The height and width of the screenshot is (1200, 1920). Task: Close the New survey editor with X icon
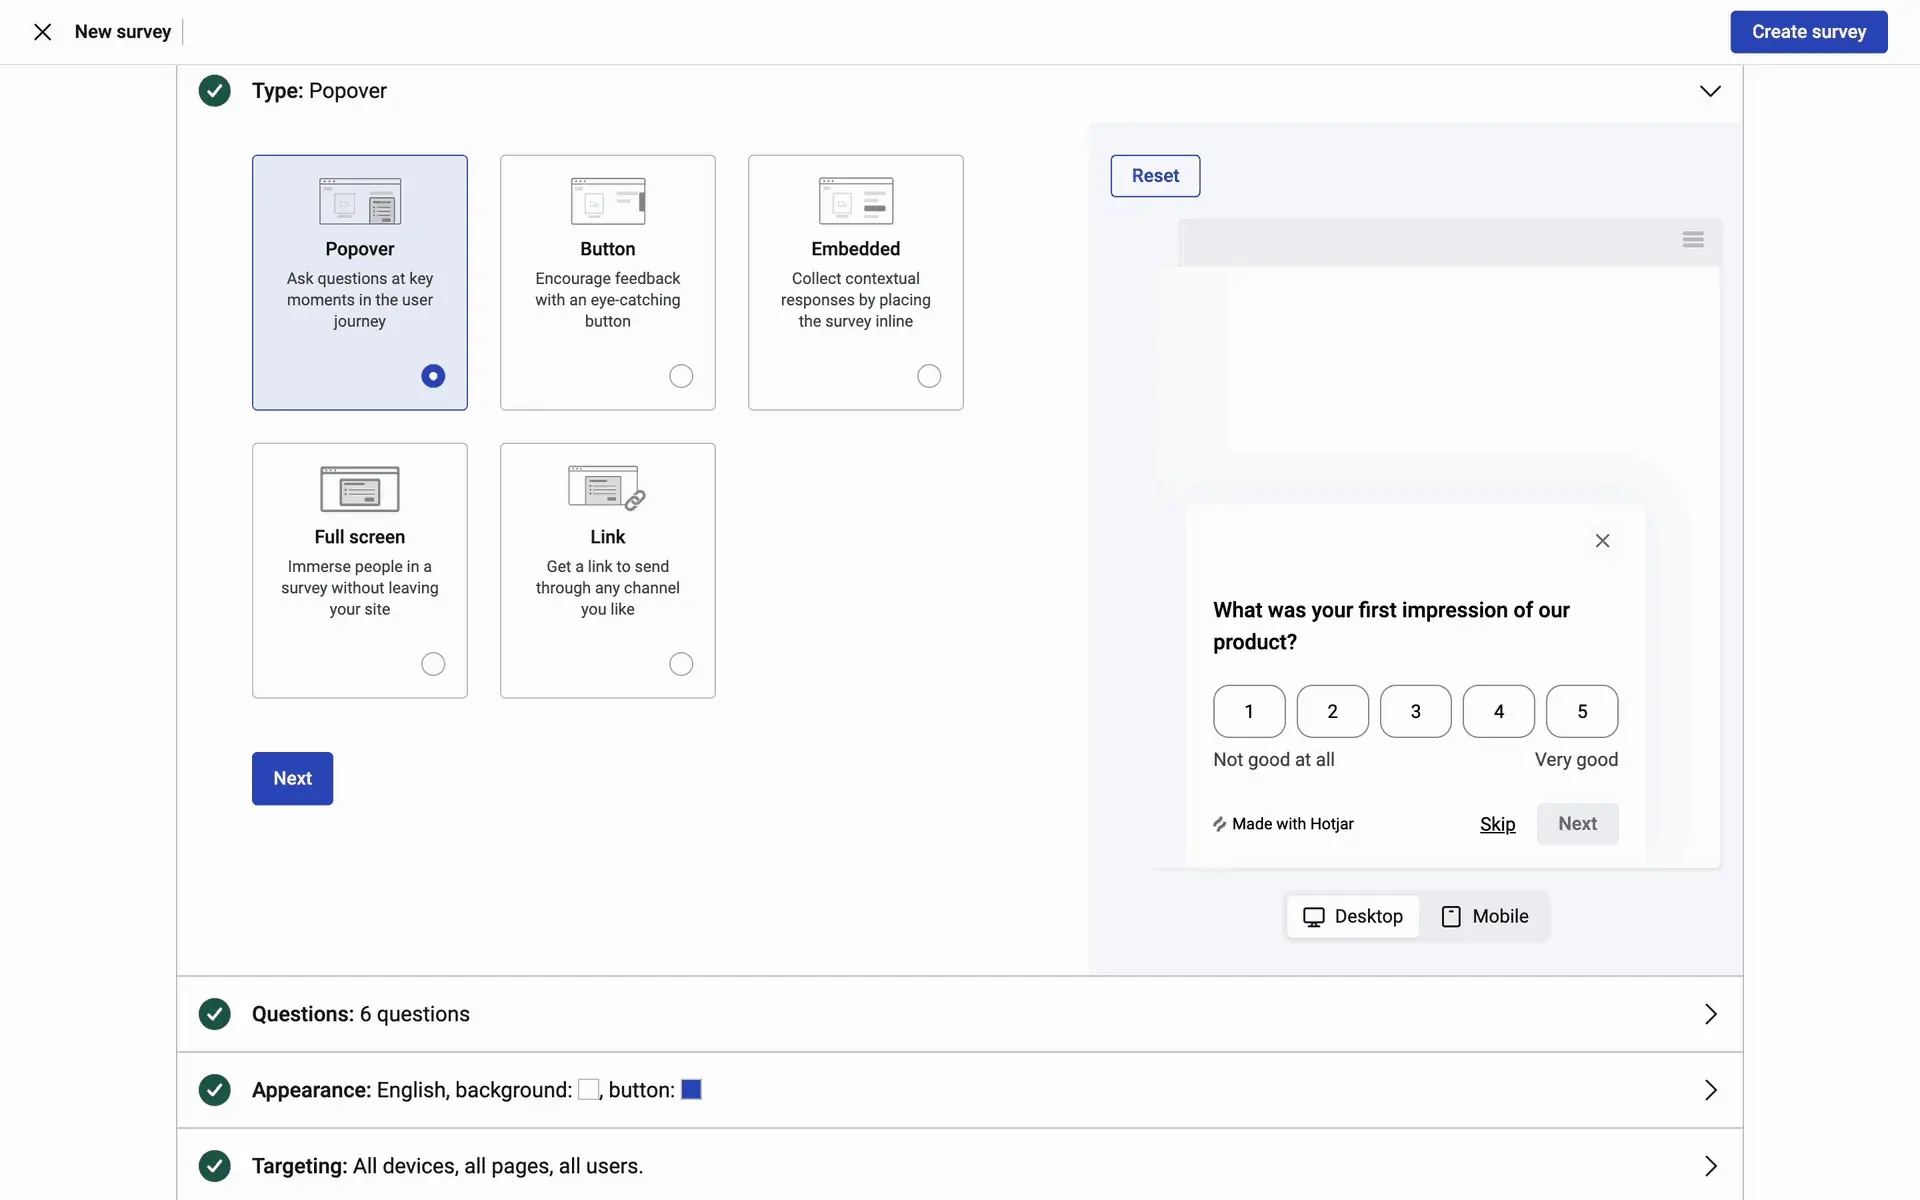pos(42,32)
